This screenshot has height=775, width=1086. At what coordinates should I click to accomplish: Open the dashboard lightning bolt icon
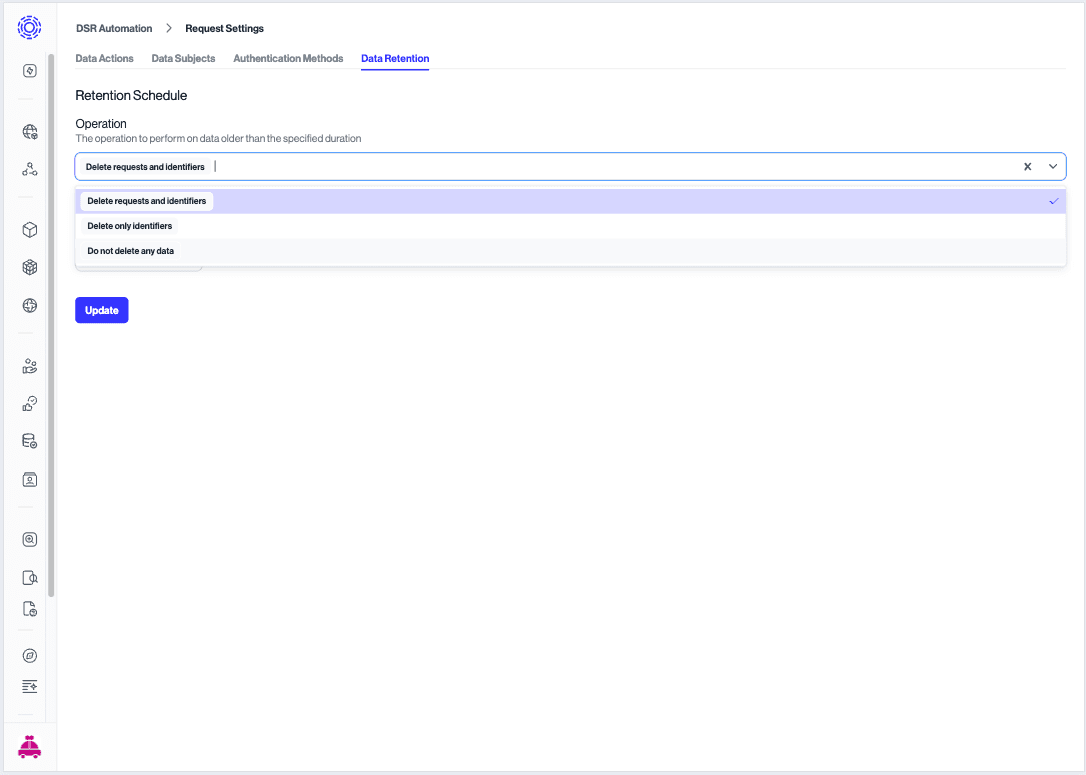29,71
